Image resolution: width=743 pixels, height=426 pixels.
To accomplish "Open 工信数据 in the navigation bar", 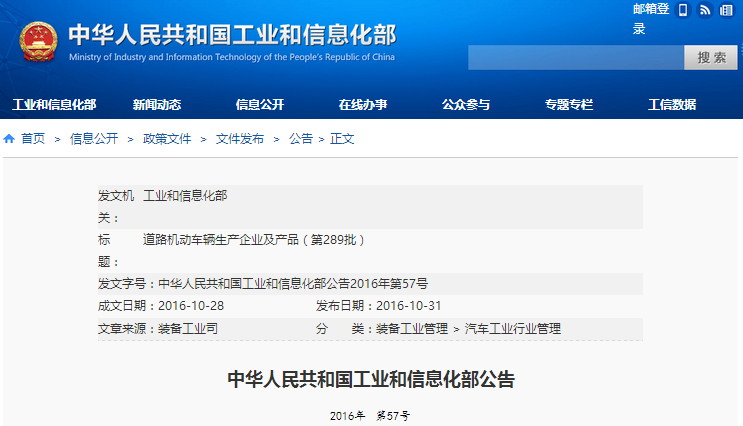I will tap(672, 105).
